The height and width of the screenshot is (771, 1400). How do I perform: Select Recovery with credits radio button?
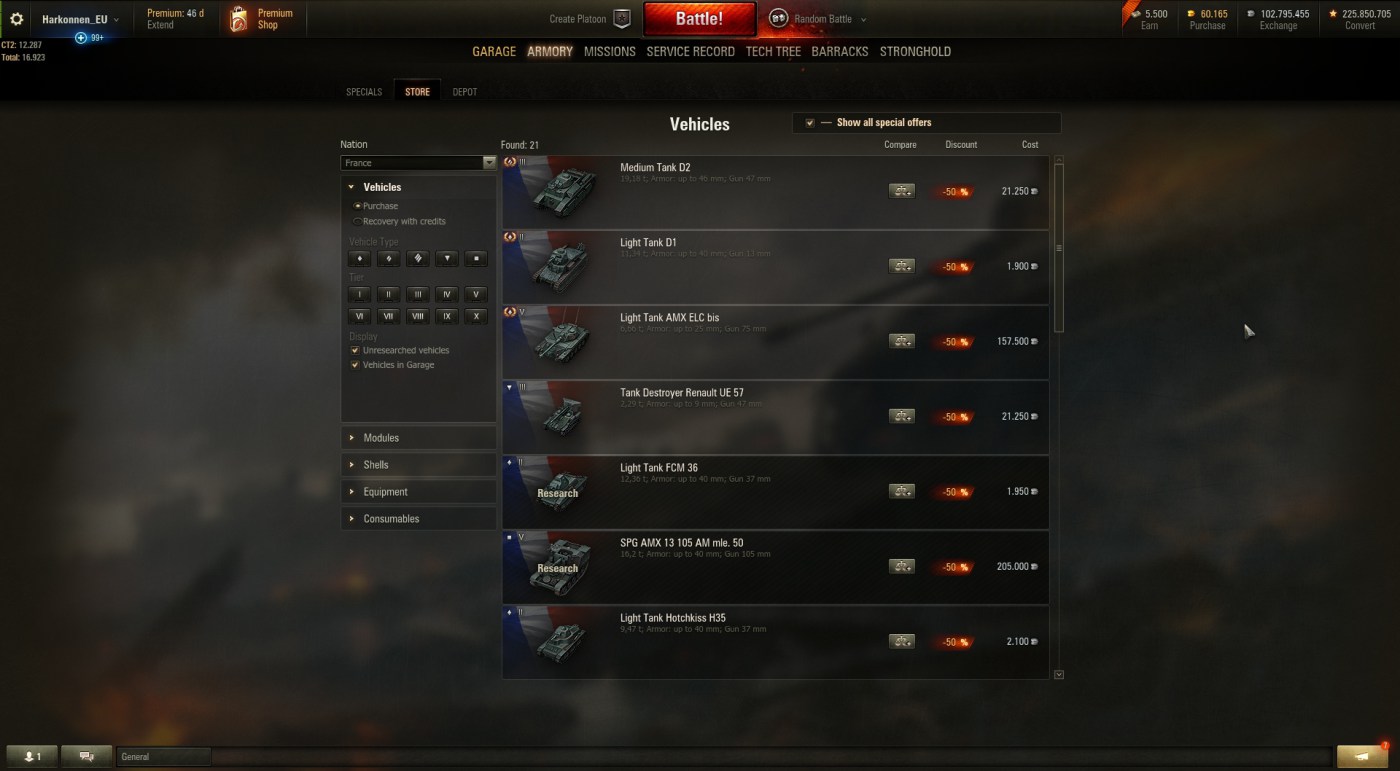[358, 221]
